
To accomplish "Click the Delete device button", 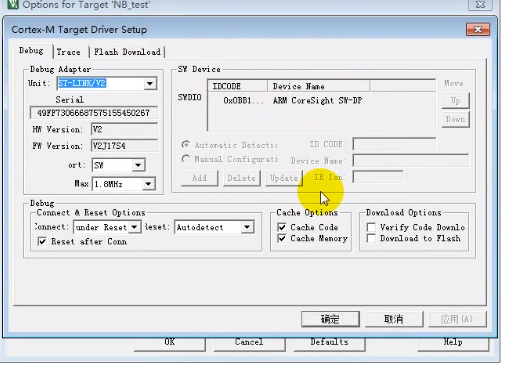I will pyautogui.click(x=241, y=178).
